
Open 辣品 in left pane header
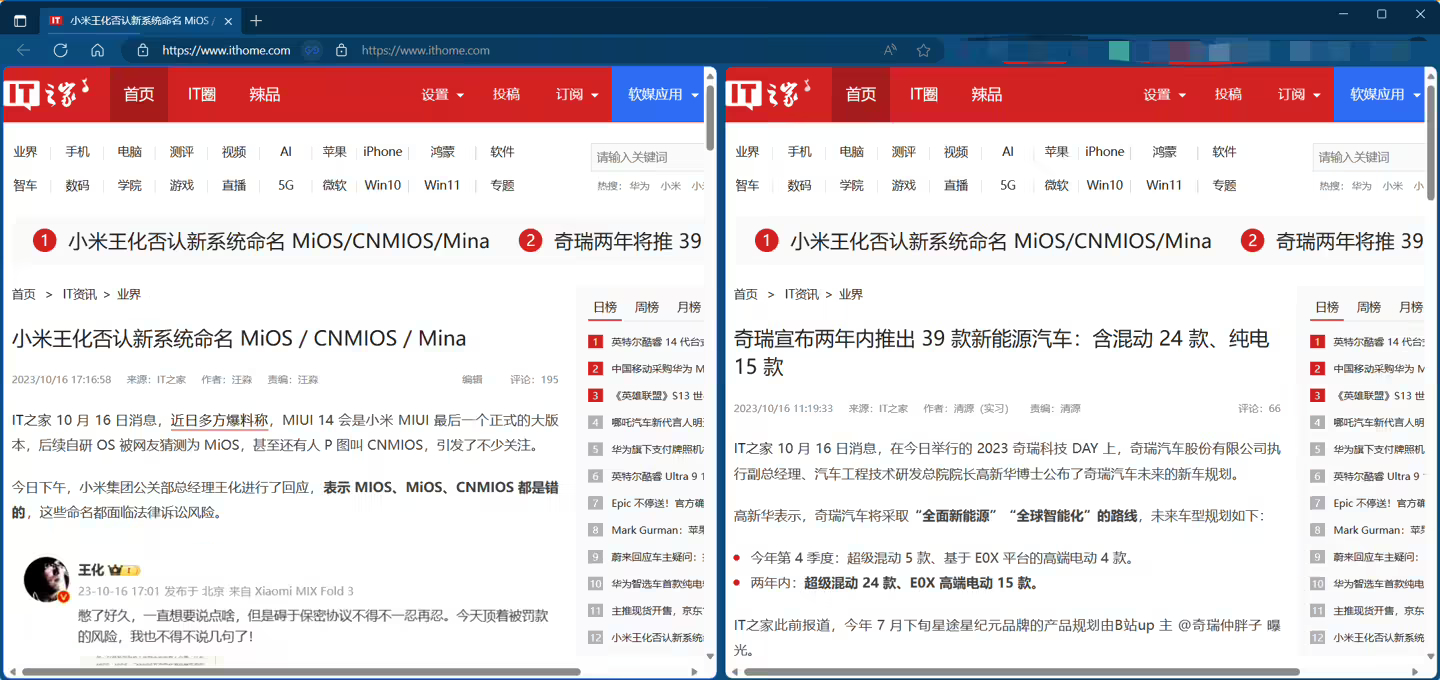tap(265, 94)
